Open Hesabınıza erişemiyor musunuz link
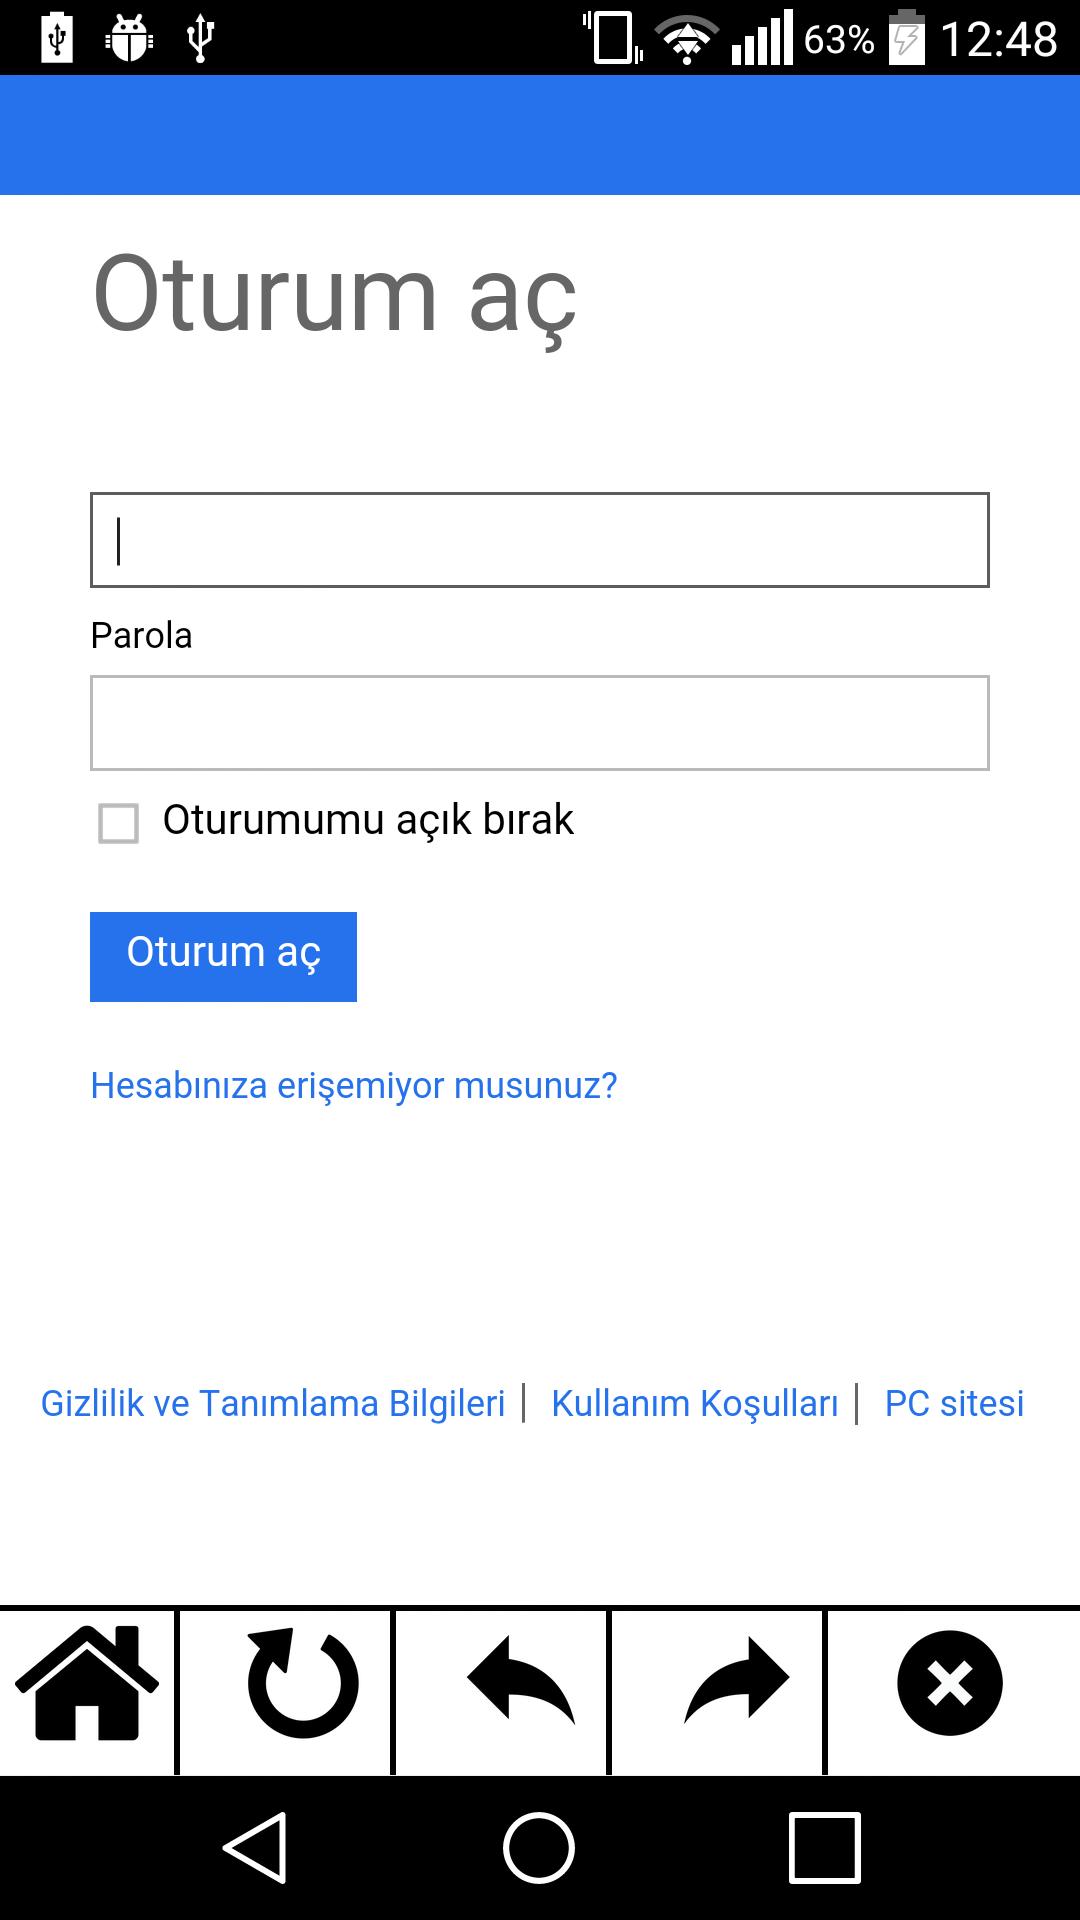 (354, 1086)
